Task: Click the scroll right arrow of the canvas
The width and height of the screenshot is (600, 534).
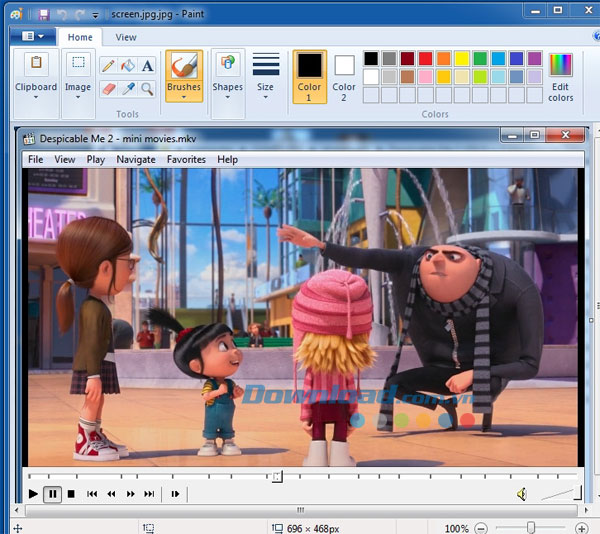Action: pyautogui.click(x=586, y=510)
